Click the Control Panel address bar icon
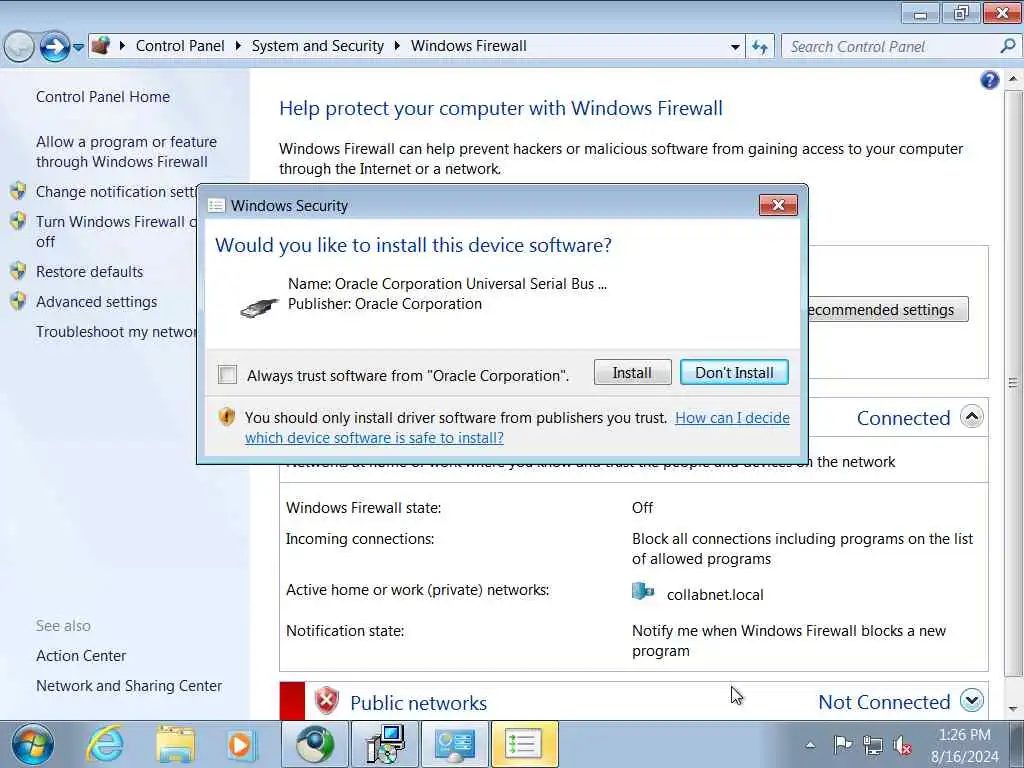 [101, 46]
